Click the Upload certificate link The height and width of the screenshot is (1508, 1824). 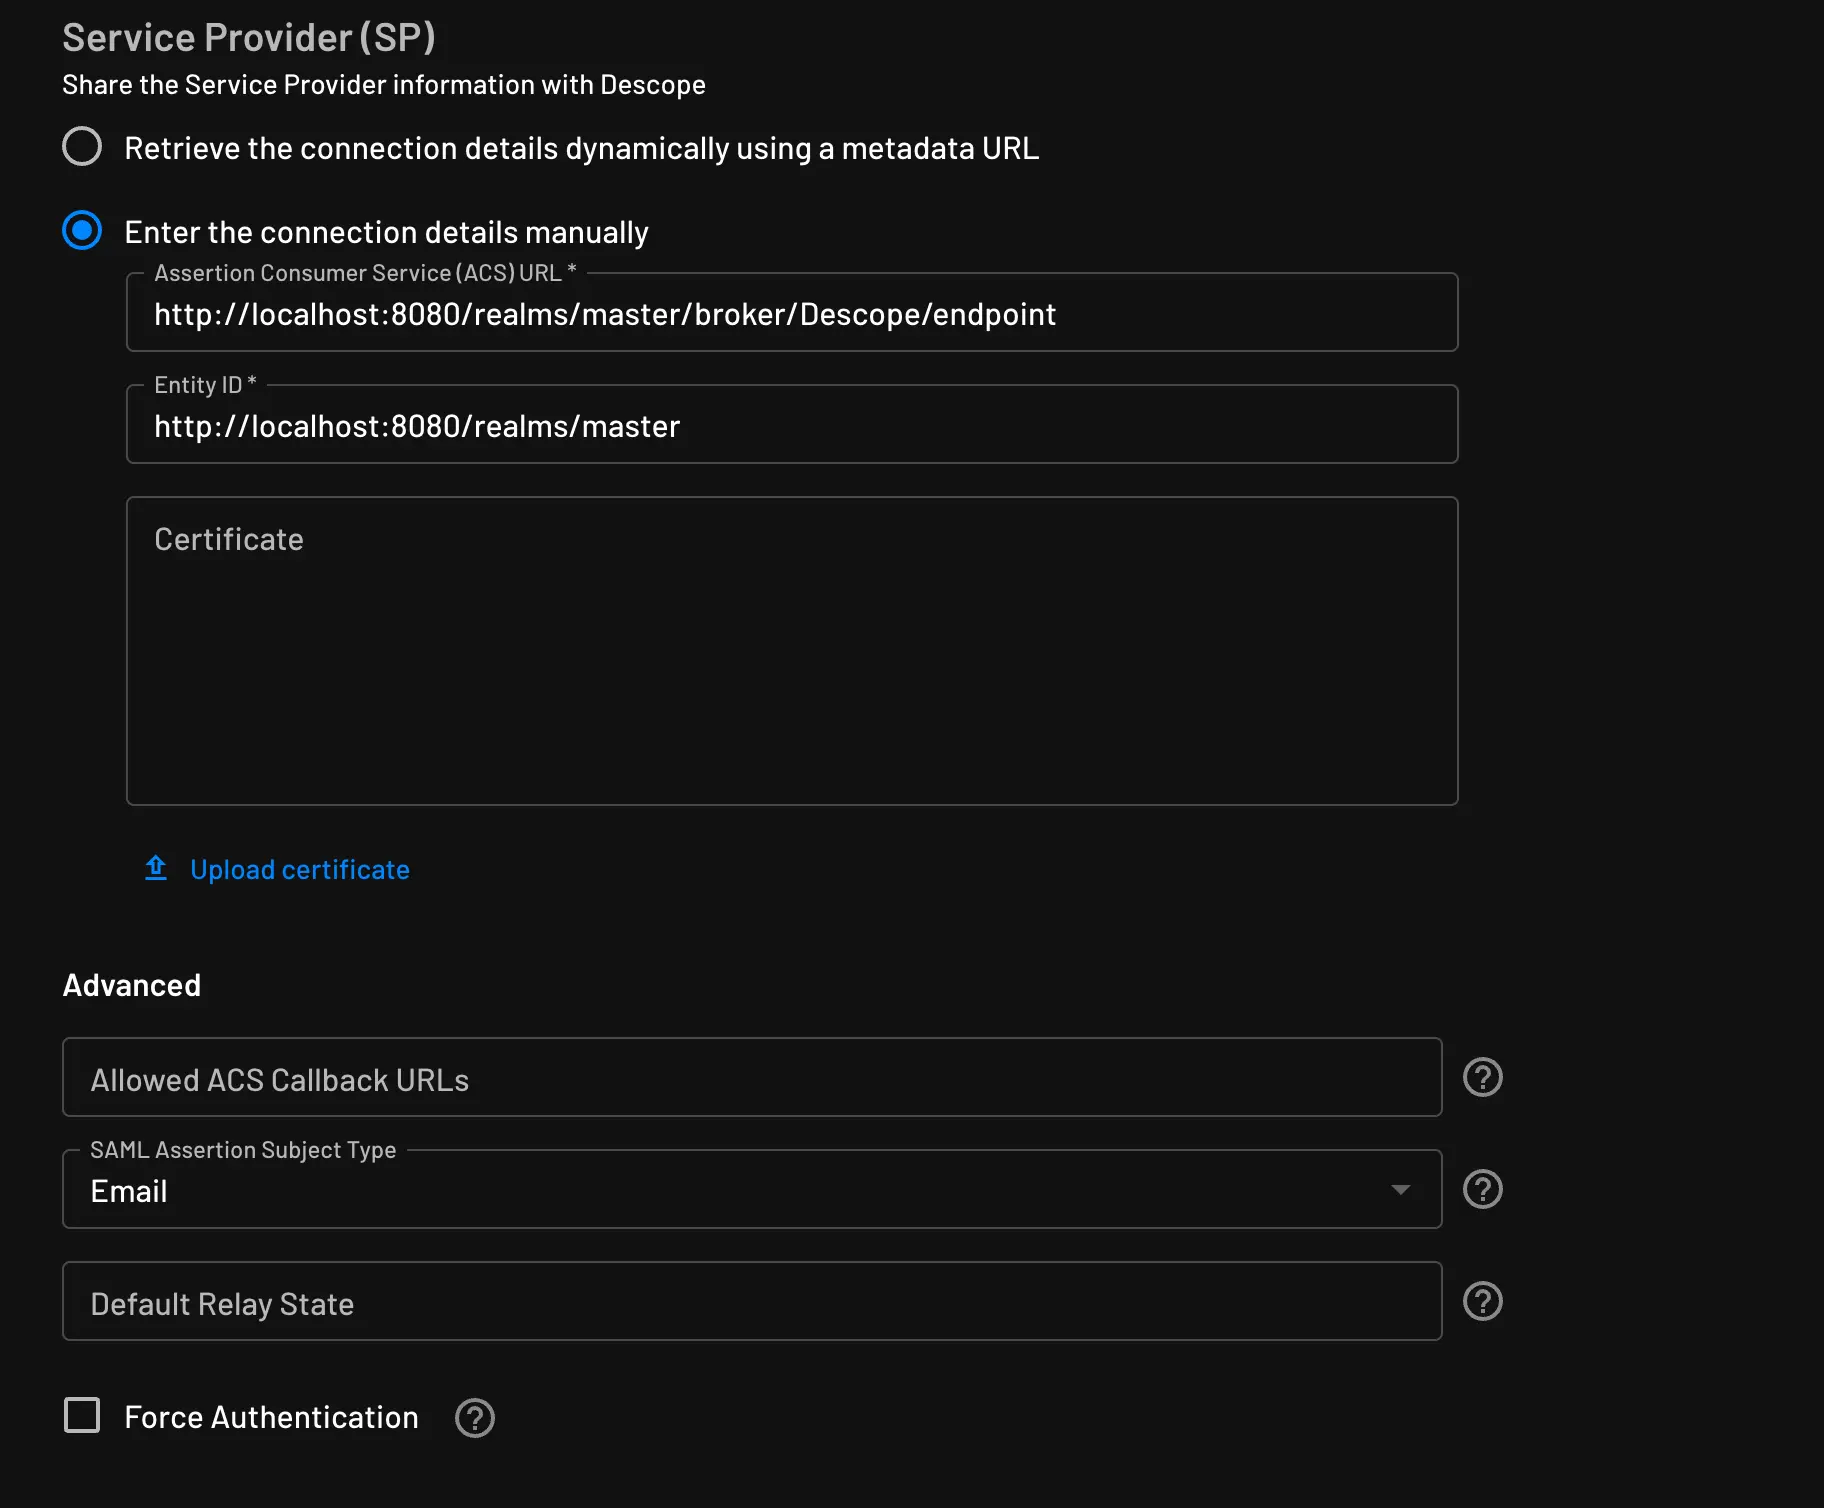click(300, 869)
